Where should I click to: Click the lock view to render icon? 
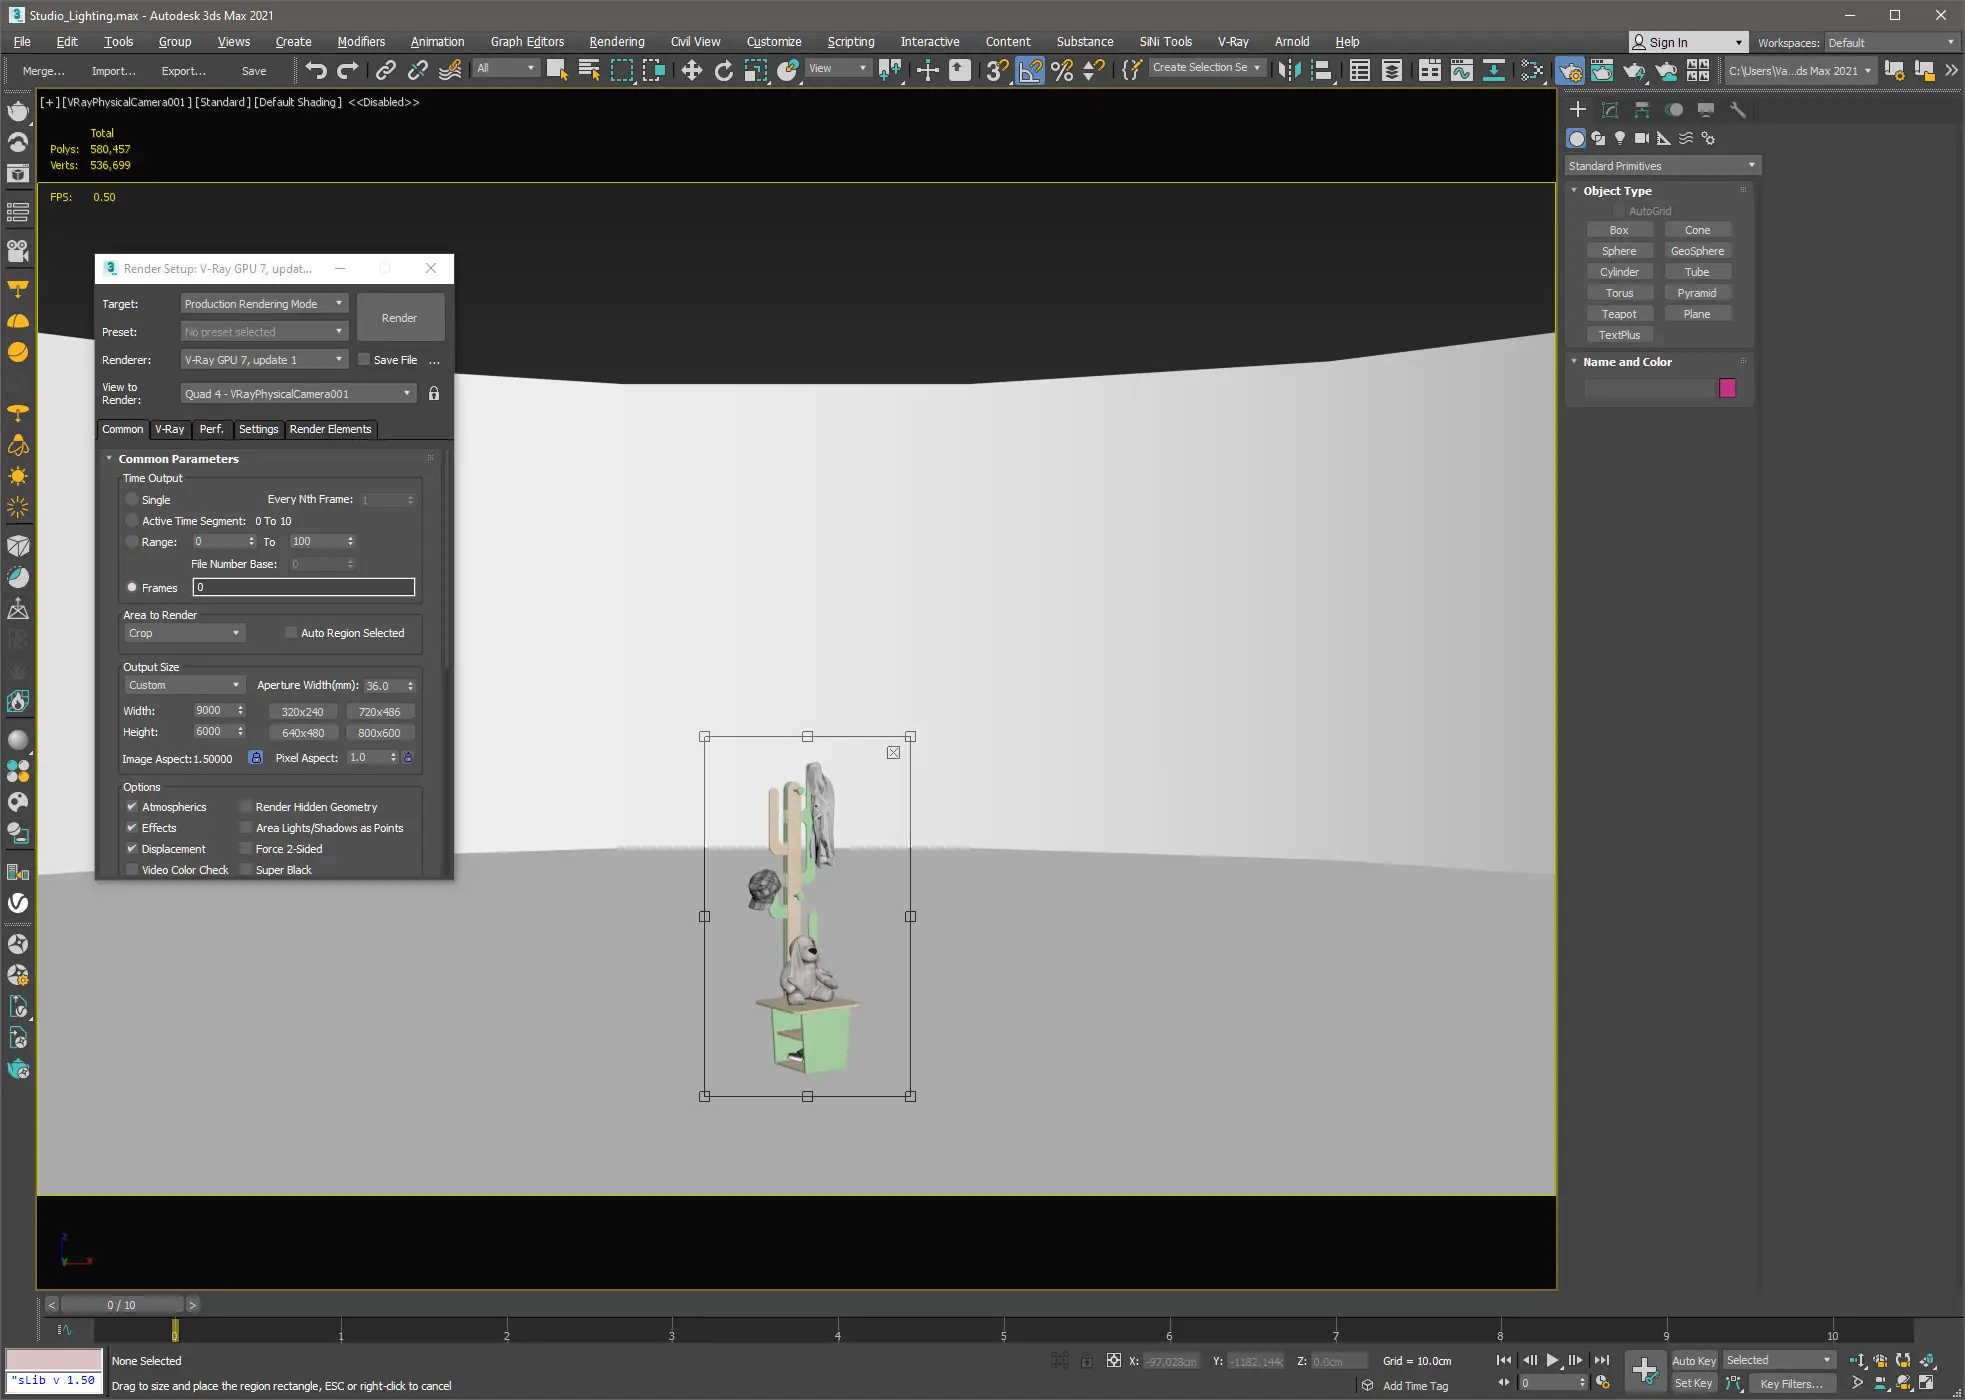[x=434, y=394]
